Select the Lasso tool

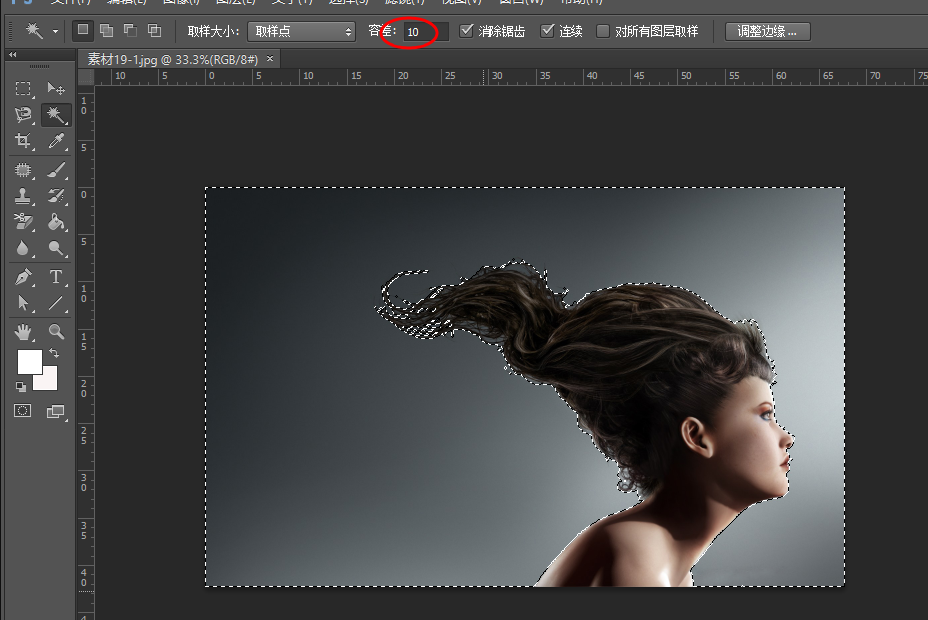point(23,115)
